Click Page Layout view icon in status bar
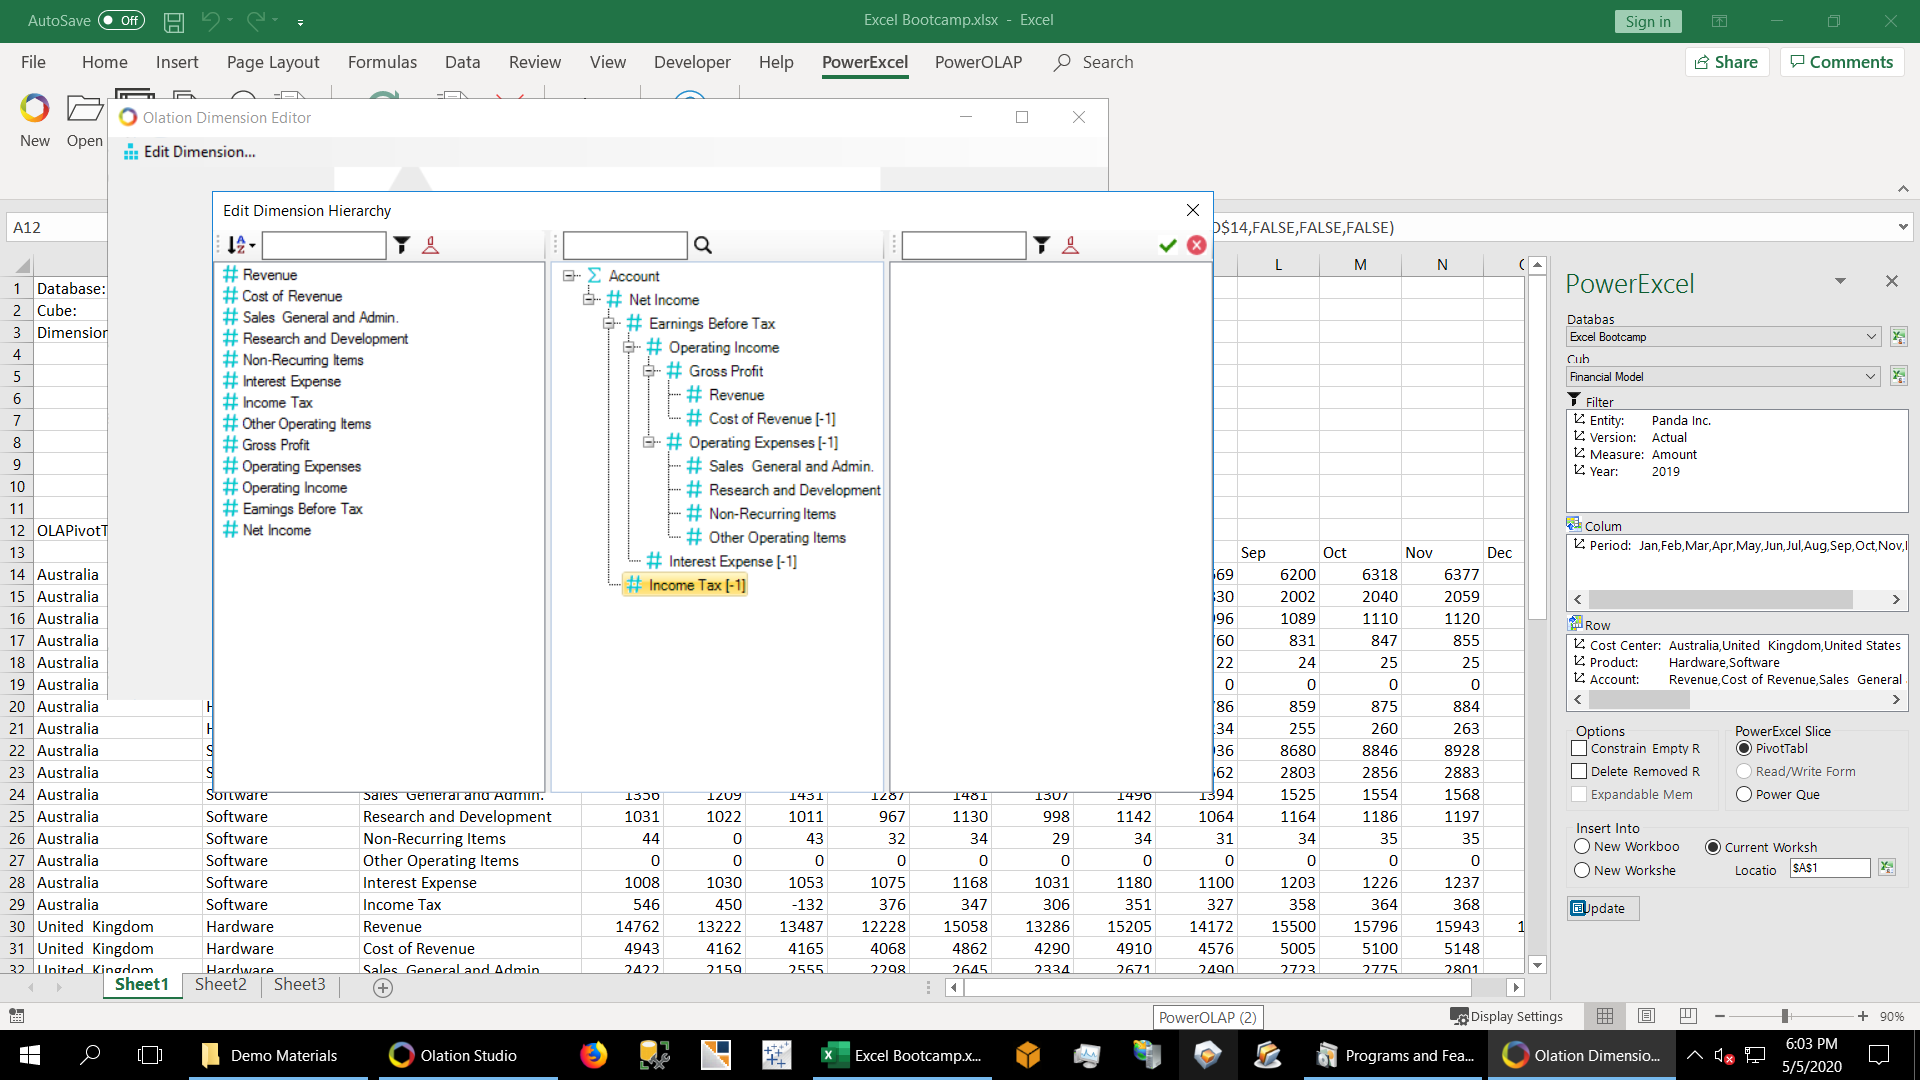The height and width of the screenshot is (1080, 1920). coord(1647,1016)
